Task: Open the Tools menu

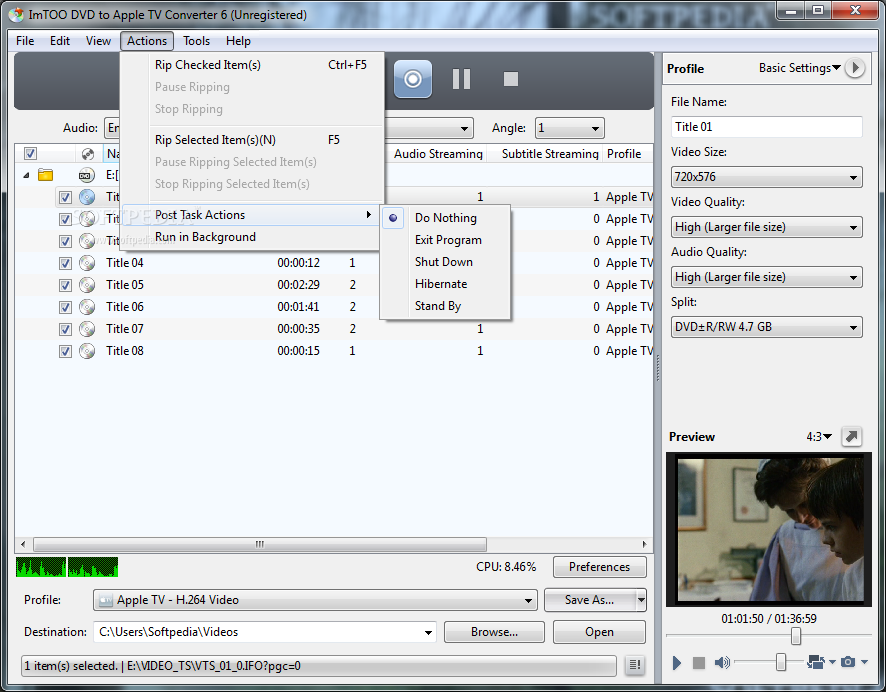Action: tap(196, 41)
